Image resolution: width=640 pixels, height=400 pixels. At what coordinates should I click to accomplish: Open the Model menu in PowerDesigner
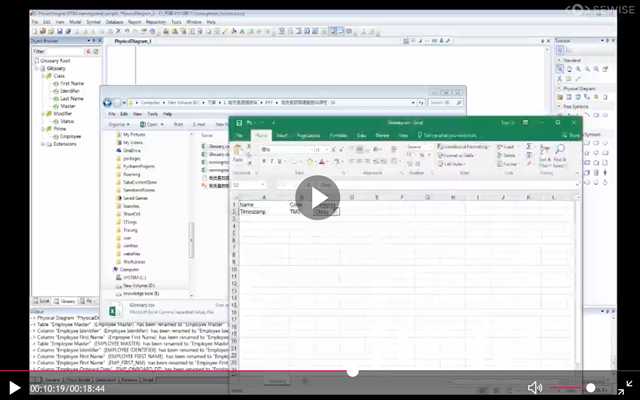coord(75,22)
